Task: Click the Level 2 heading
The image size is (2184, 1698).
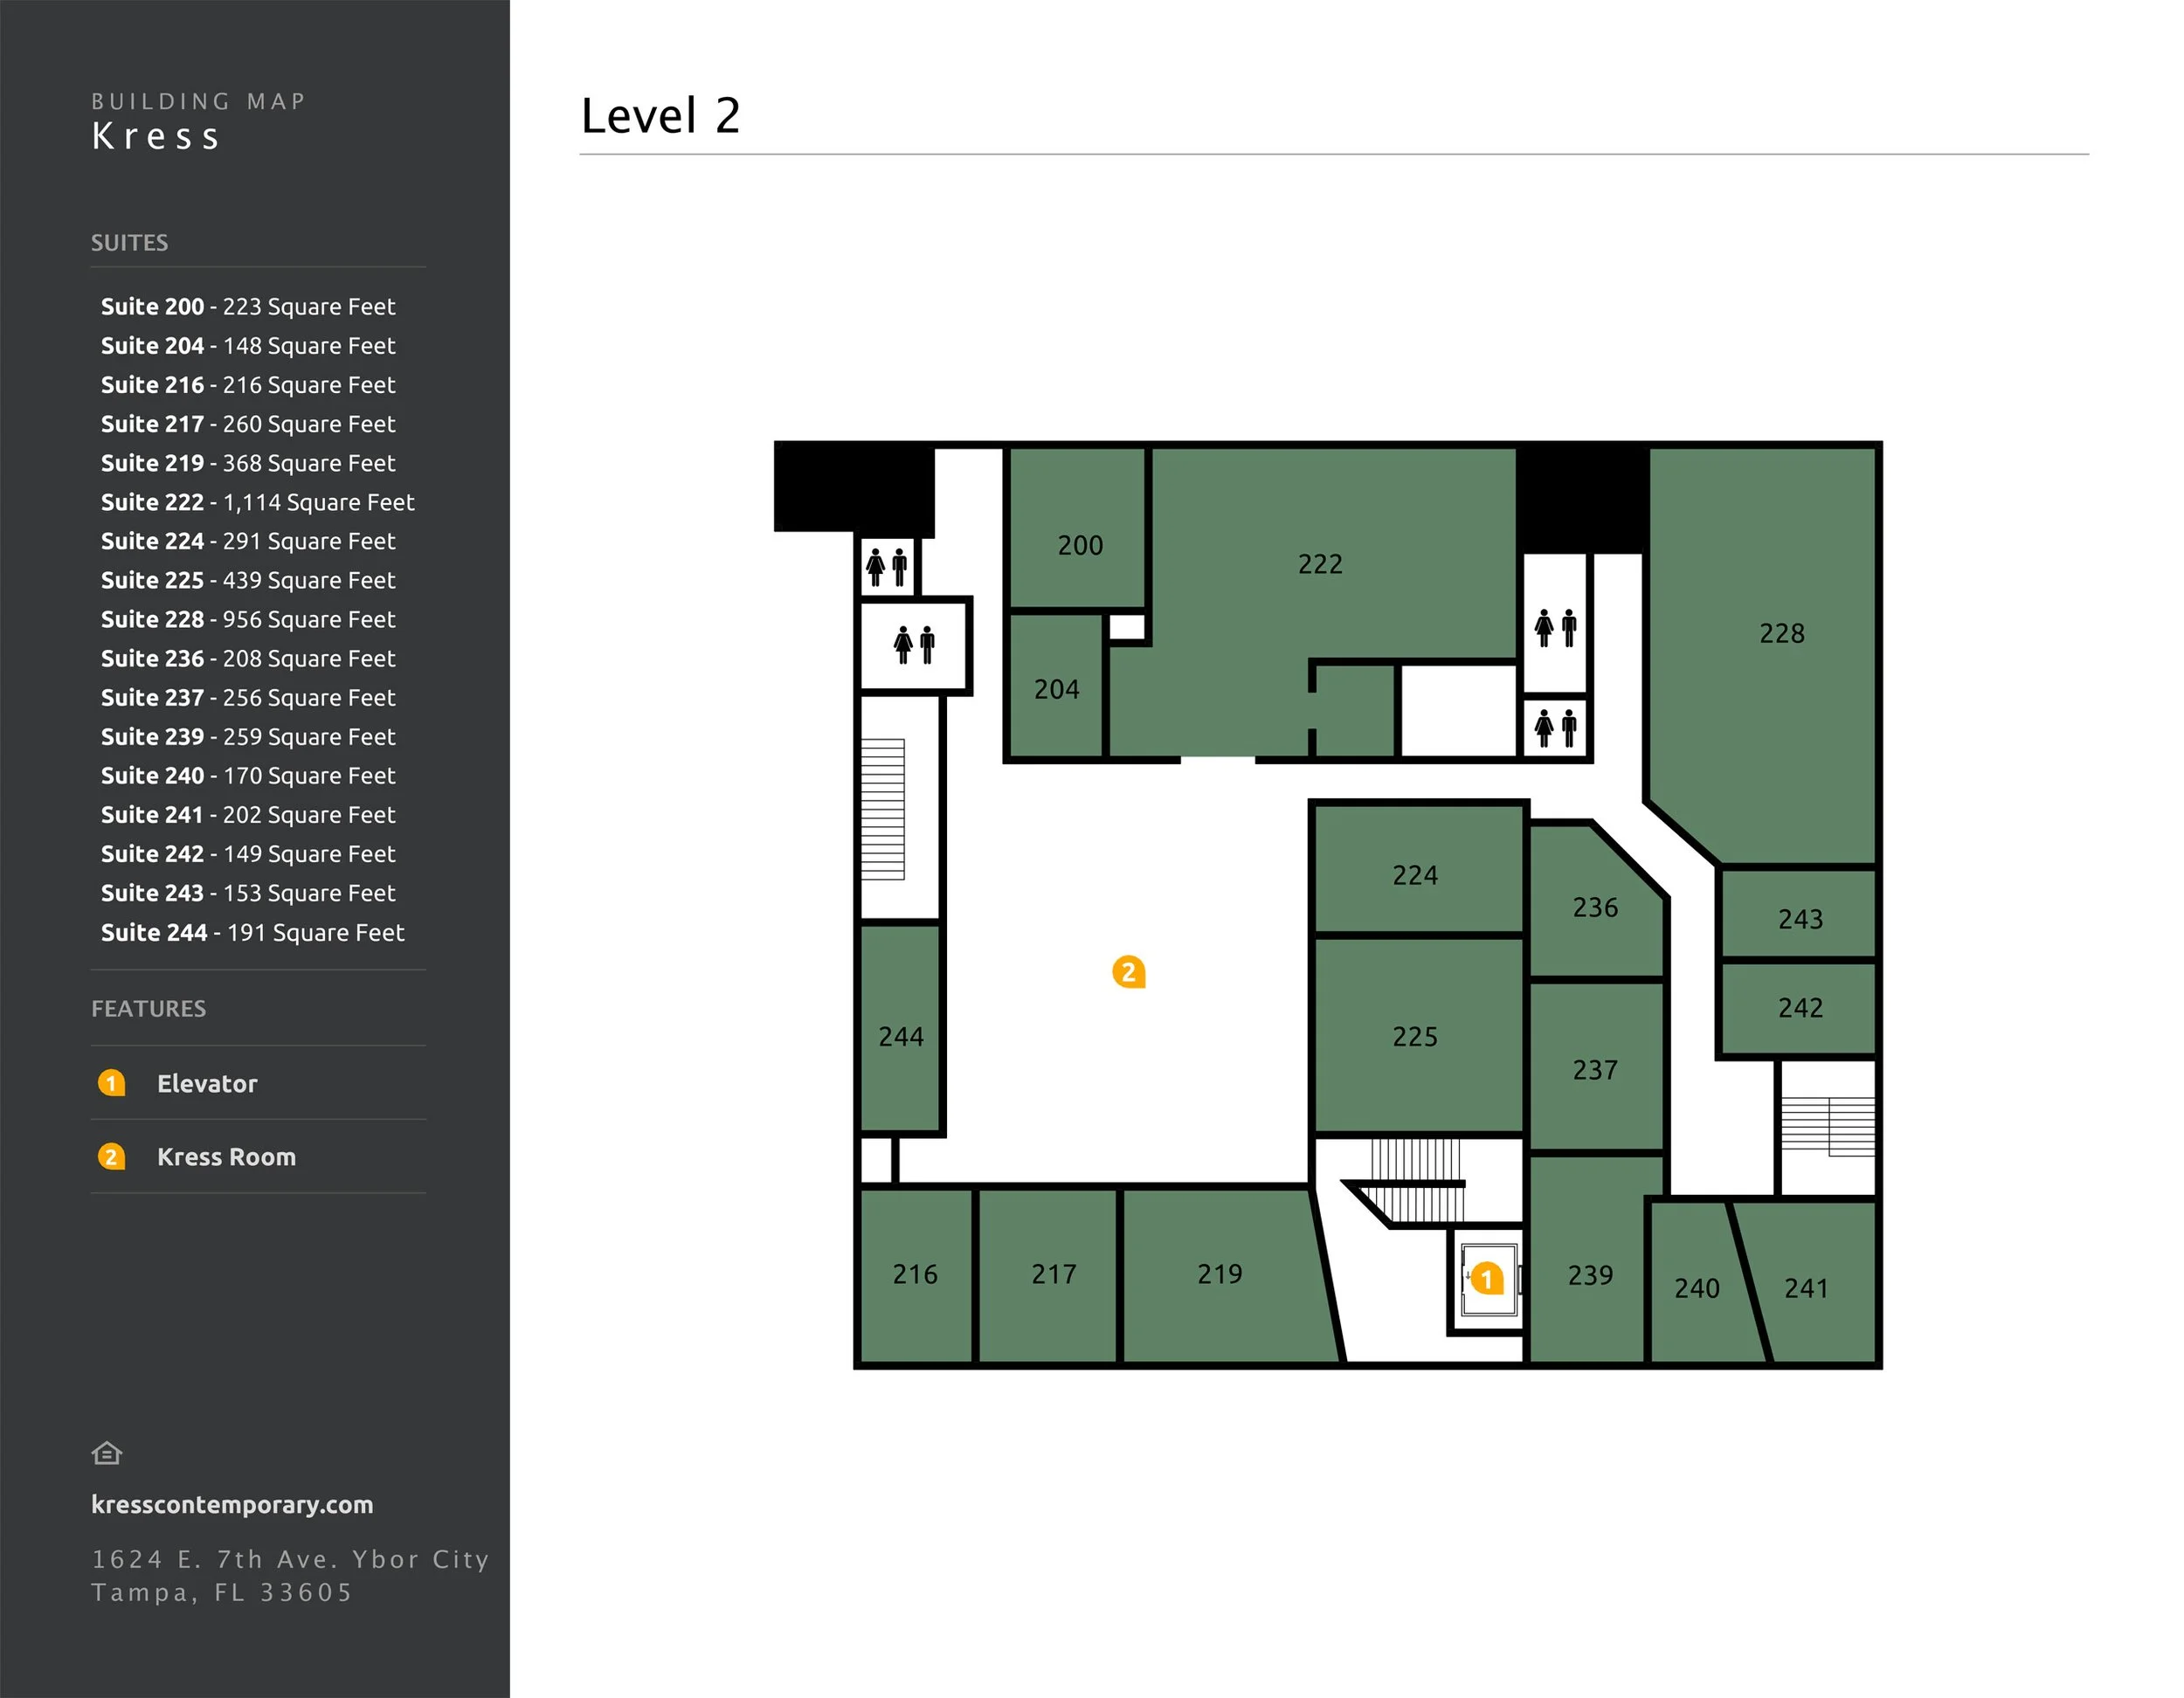Action: [660, 116]
